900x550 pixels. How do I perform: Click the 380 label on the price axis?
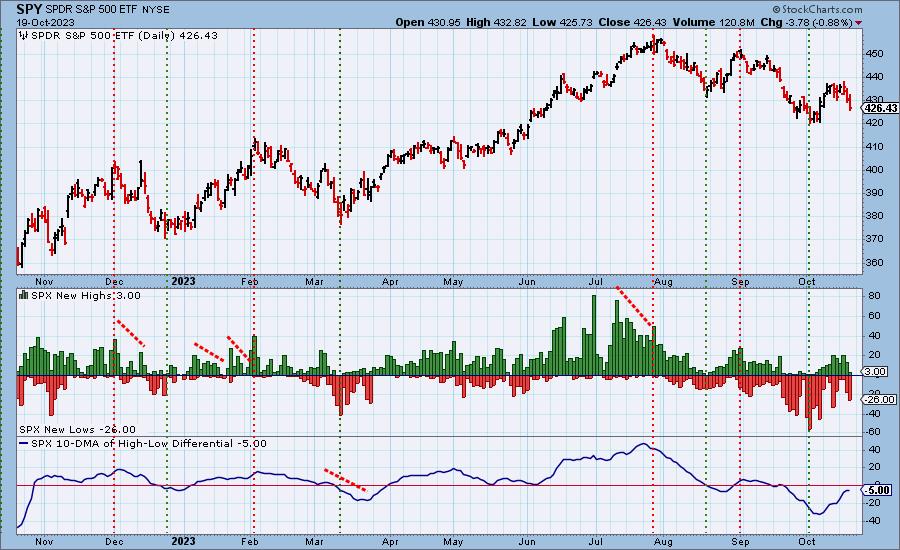pos(875,216)
